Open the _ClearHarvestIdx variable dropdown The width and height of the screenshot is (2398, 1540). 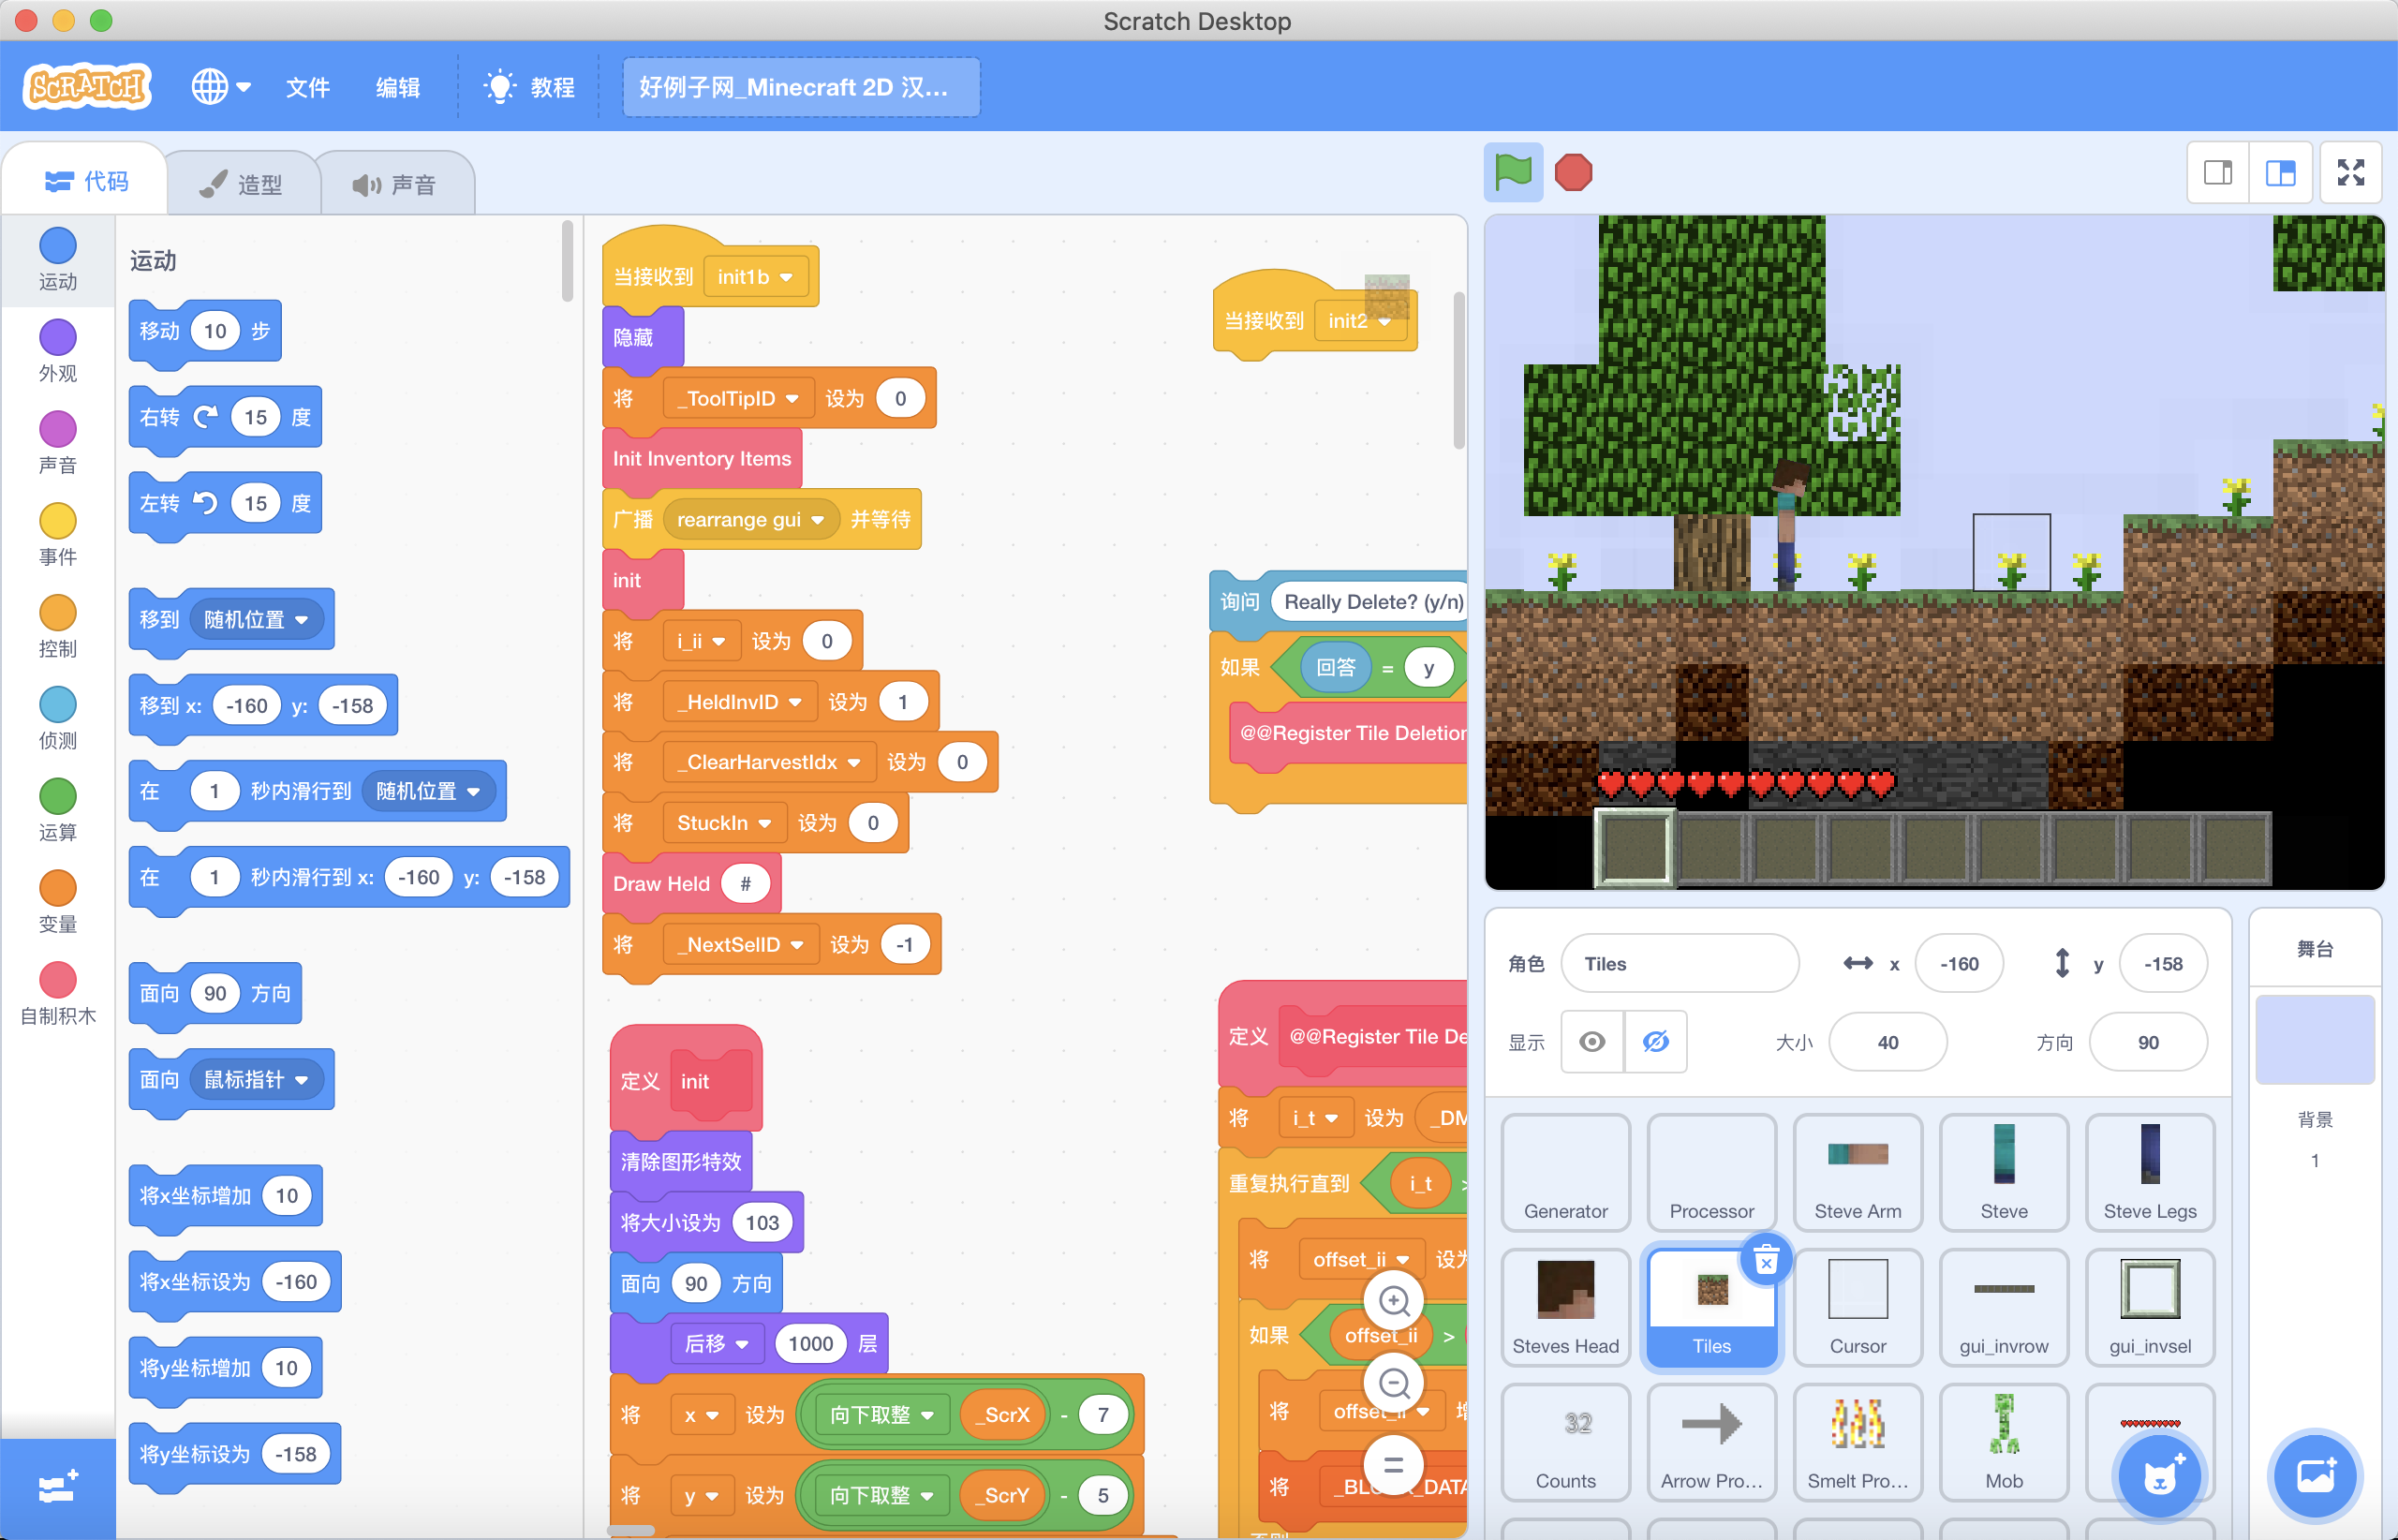point(769,762)
